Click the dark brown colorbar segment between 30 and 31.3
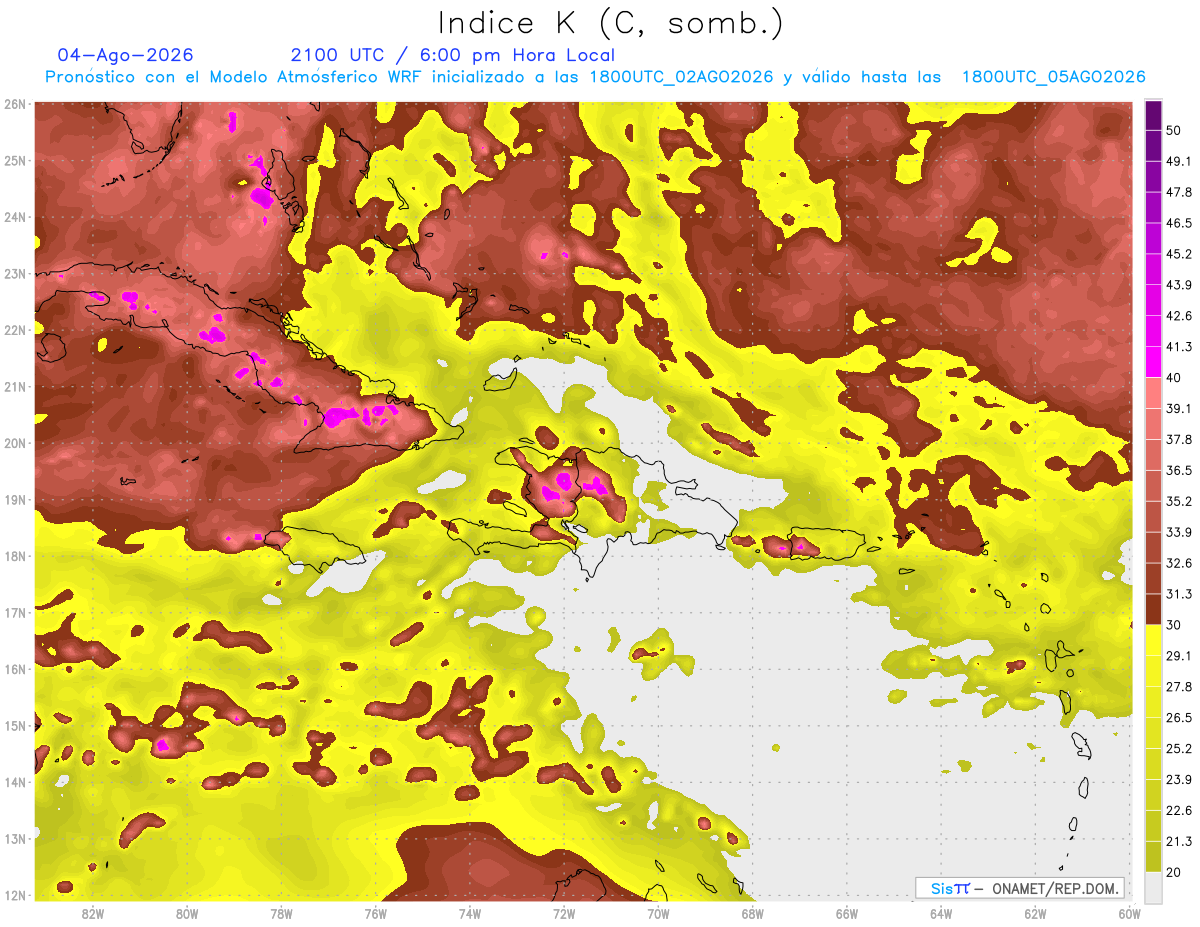1200x927 pixels. (1153, 609)
